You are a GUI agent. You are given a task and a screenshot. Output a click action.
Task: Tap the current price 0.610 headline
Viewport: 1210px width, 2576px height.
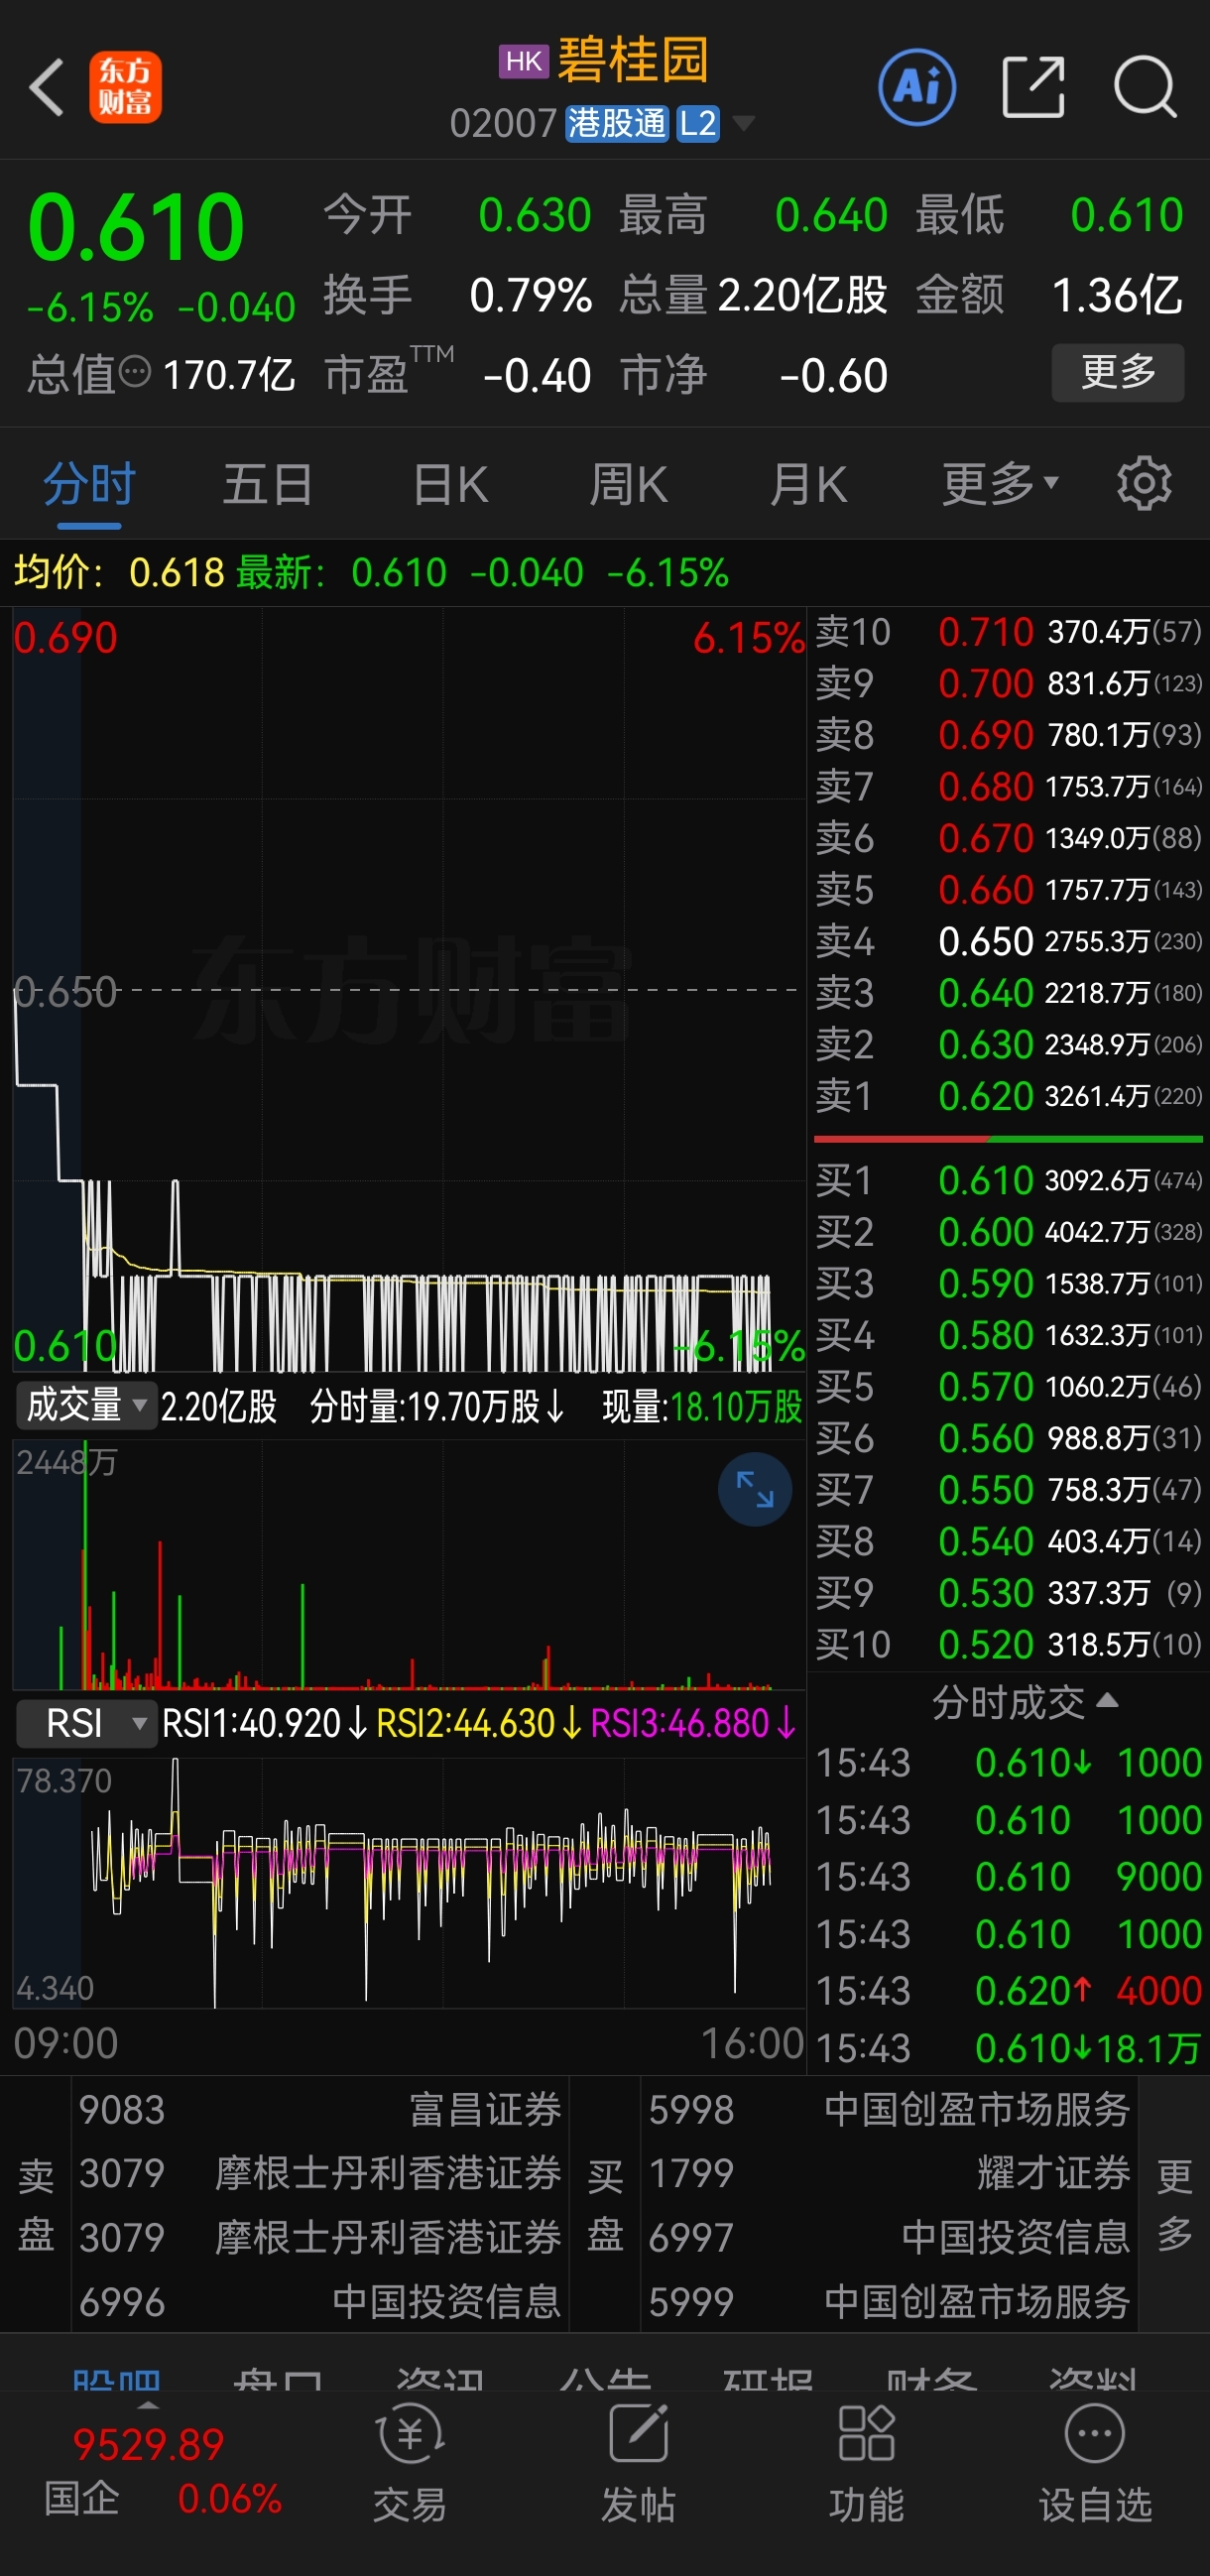click(136, 226)
